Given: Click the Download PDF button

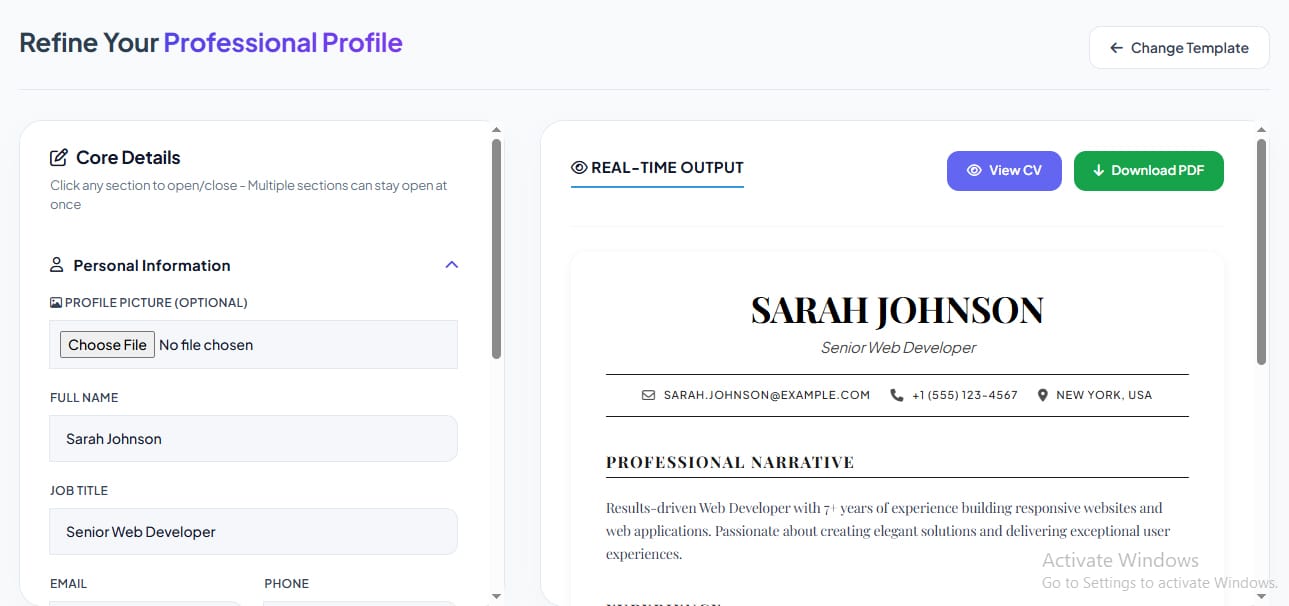Looking at the screenshot, I should tap(1149, 170).
